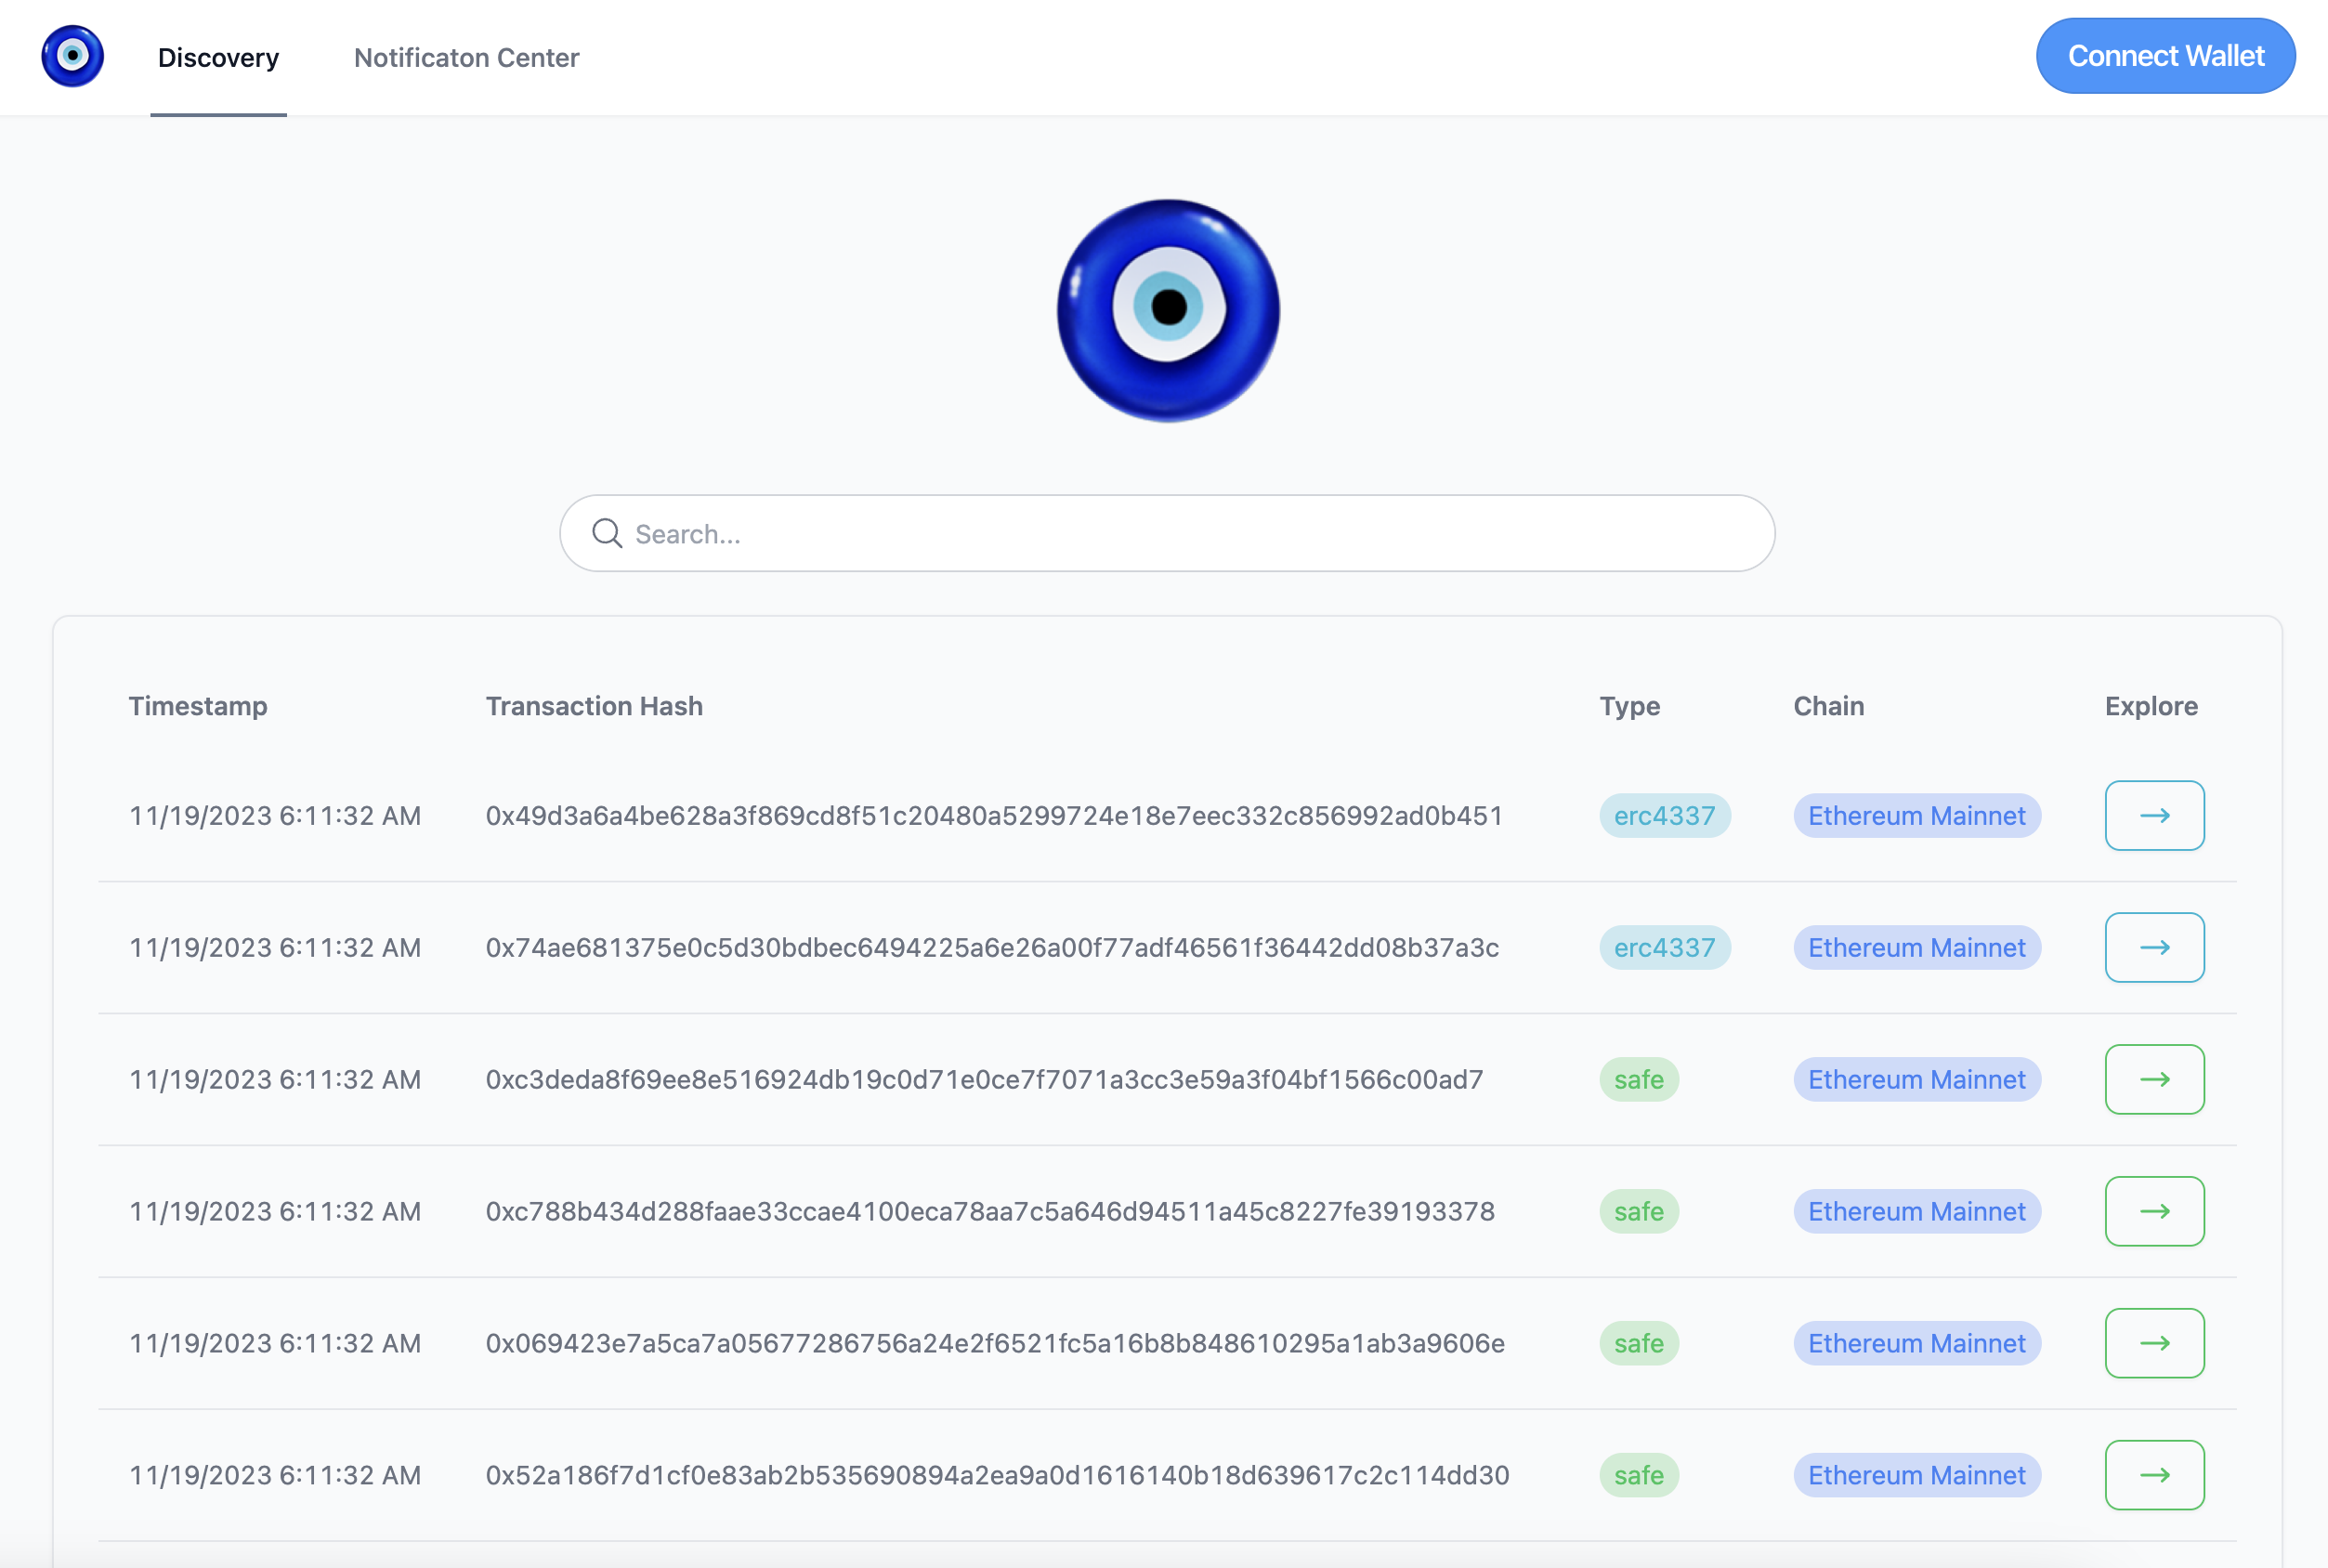
Task: Expand transaction hash 0x52a186f7d1...
Action: click(2154, 1473)
